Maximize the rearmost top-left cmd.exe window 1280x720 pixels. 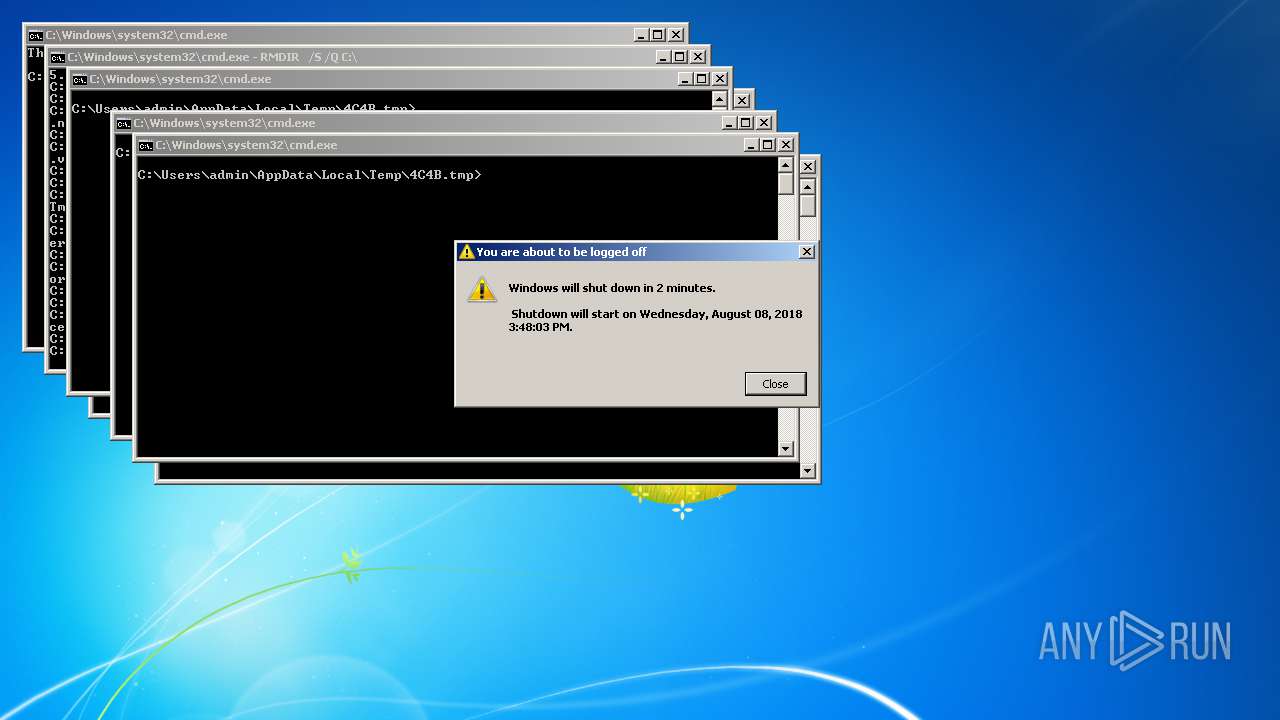tap(657, 35)
